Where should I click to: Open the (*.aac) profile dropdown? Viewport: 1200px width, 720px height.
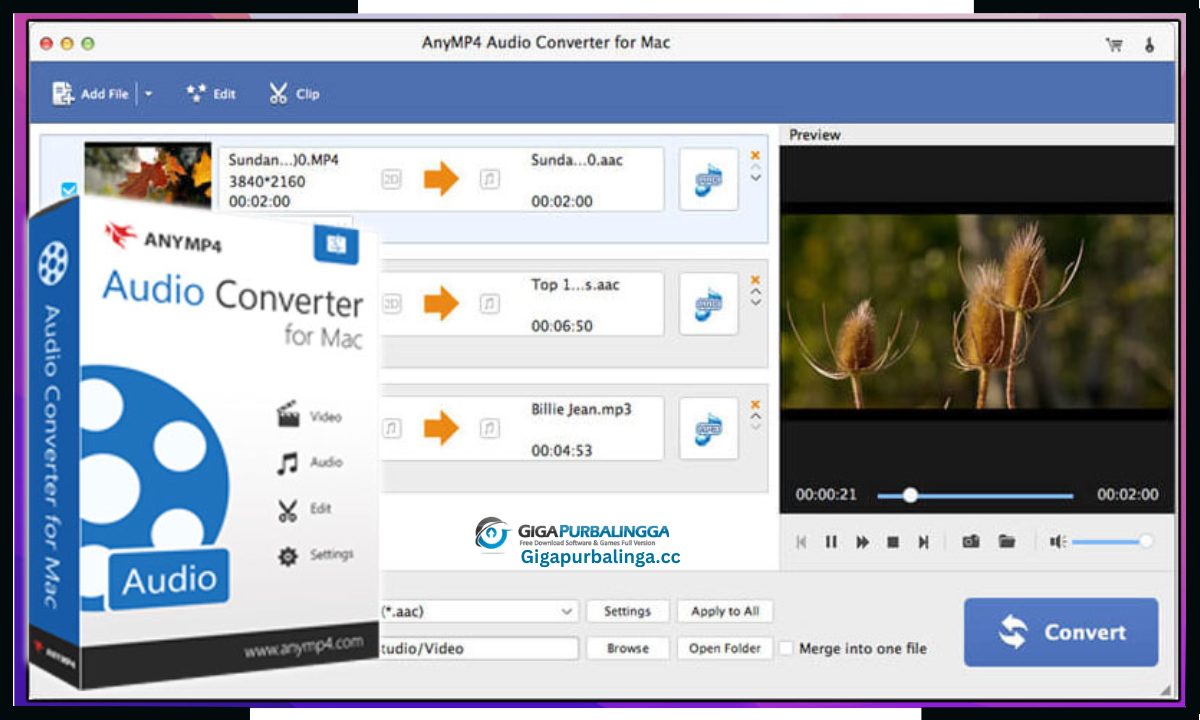tap(478, 611)
